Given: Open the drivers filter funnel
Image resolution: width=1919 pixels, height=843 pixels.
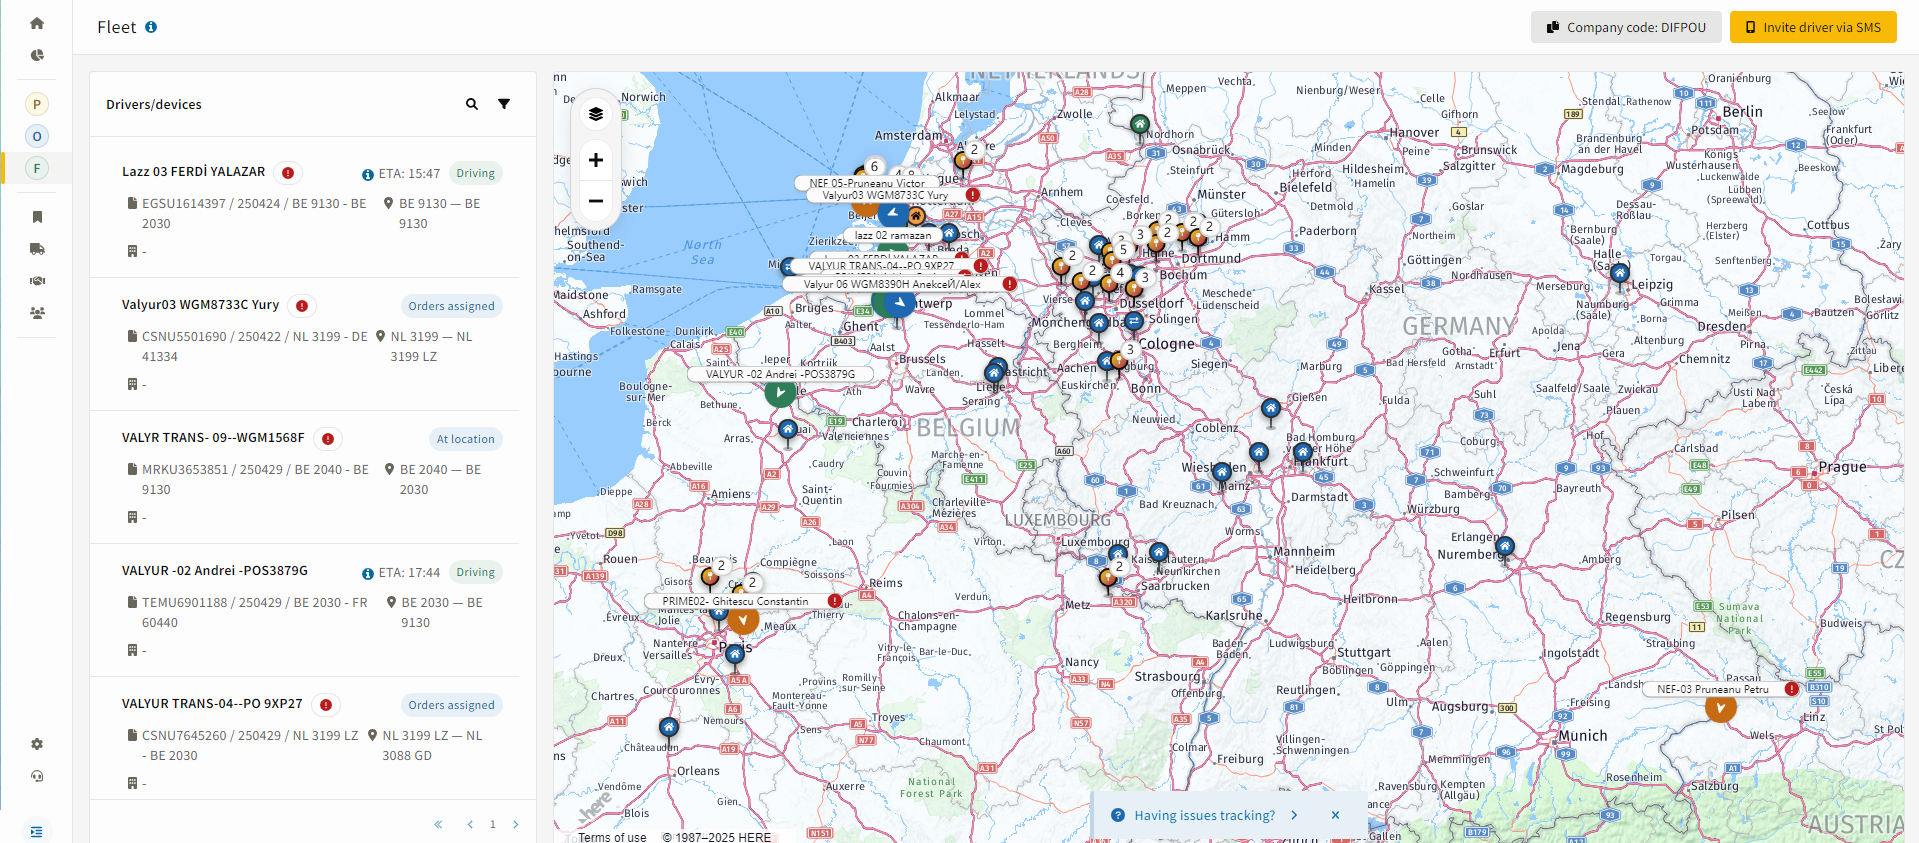Looking at the screenshot, I should [504, 104].
